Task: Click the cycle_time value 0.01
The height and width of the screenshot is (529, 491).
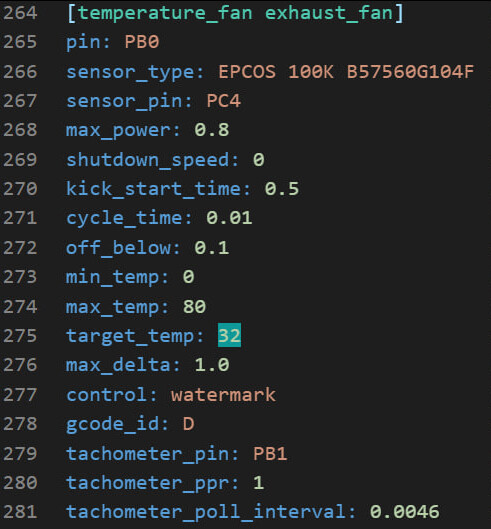Action: click(229, 218)
